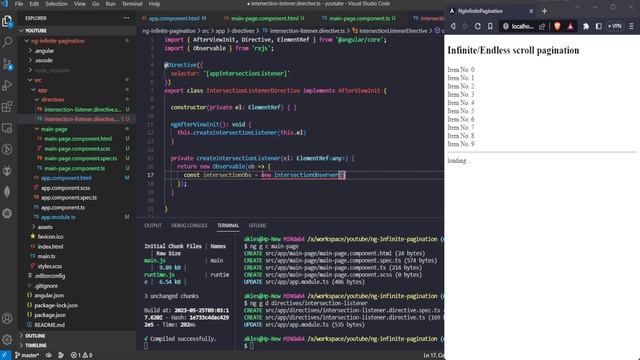
Task: Expand the .vscode folder
Action: [43, 60]
